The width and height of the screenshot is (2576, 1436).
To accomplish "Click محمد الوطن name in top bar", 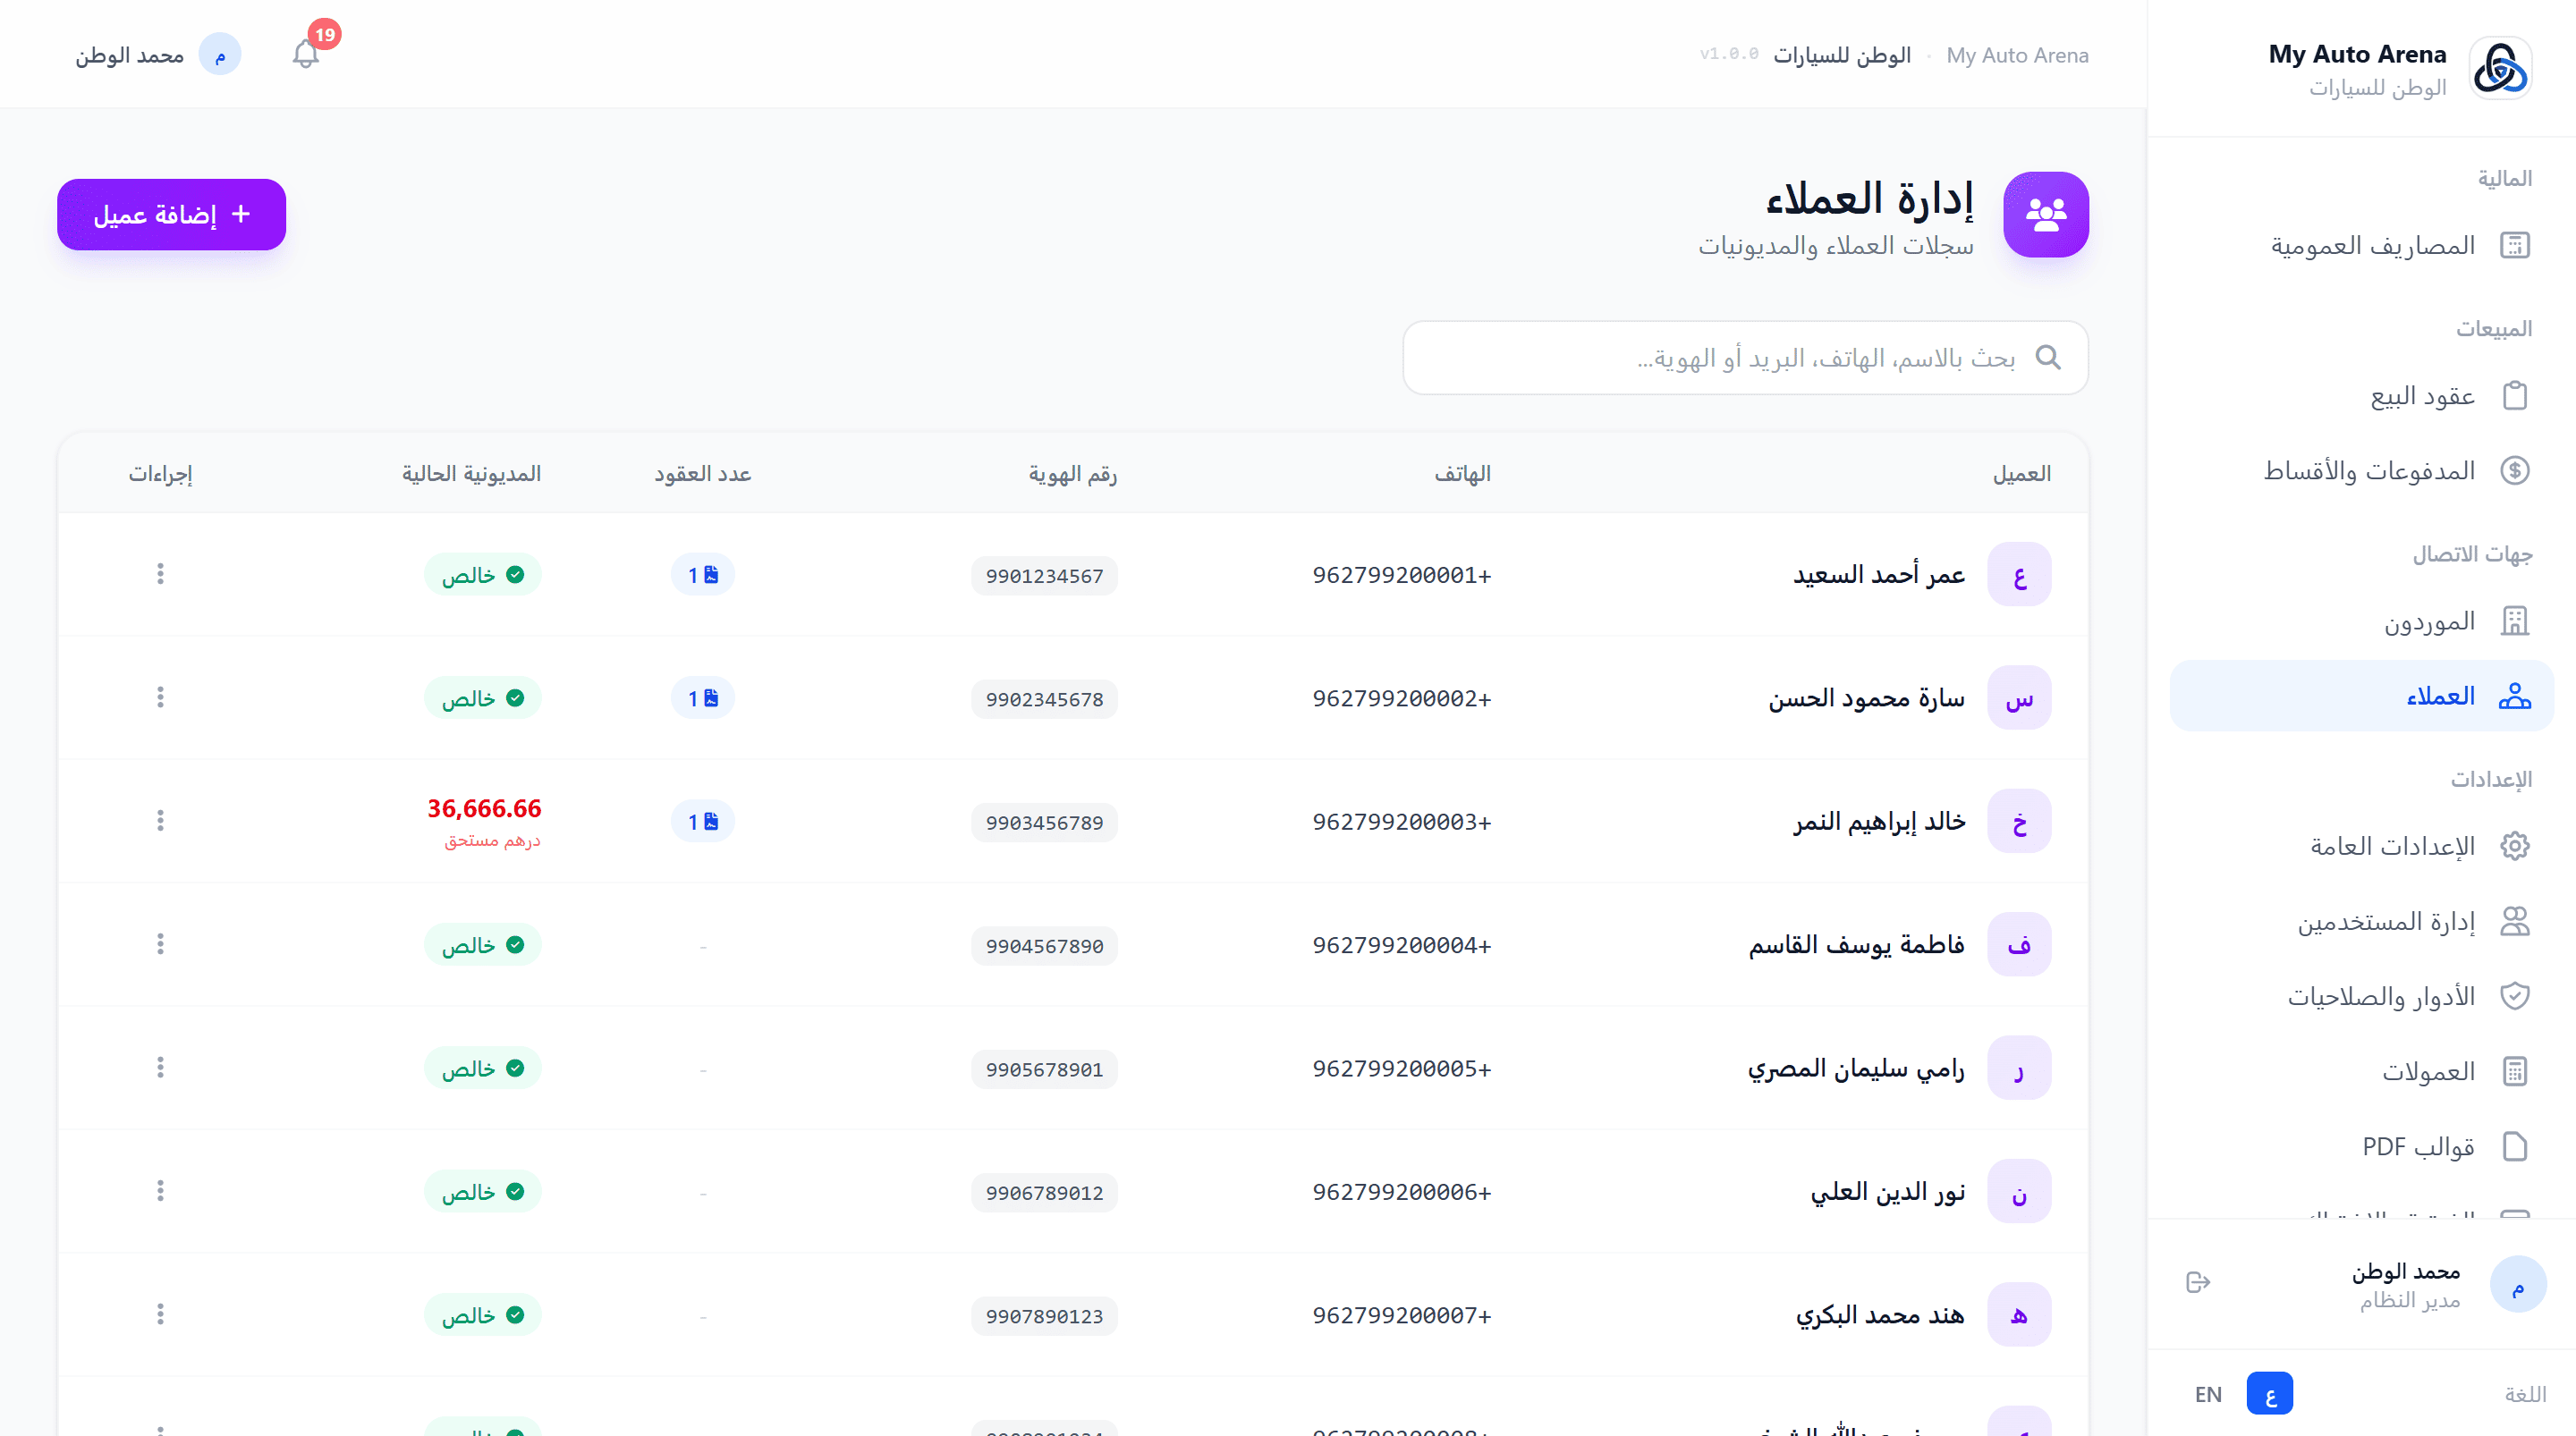I will coord(130,55).
